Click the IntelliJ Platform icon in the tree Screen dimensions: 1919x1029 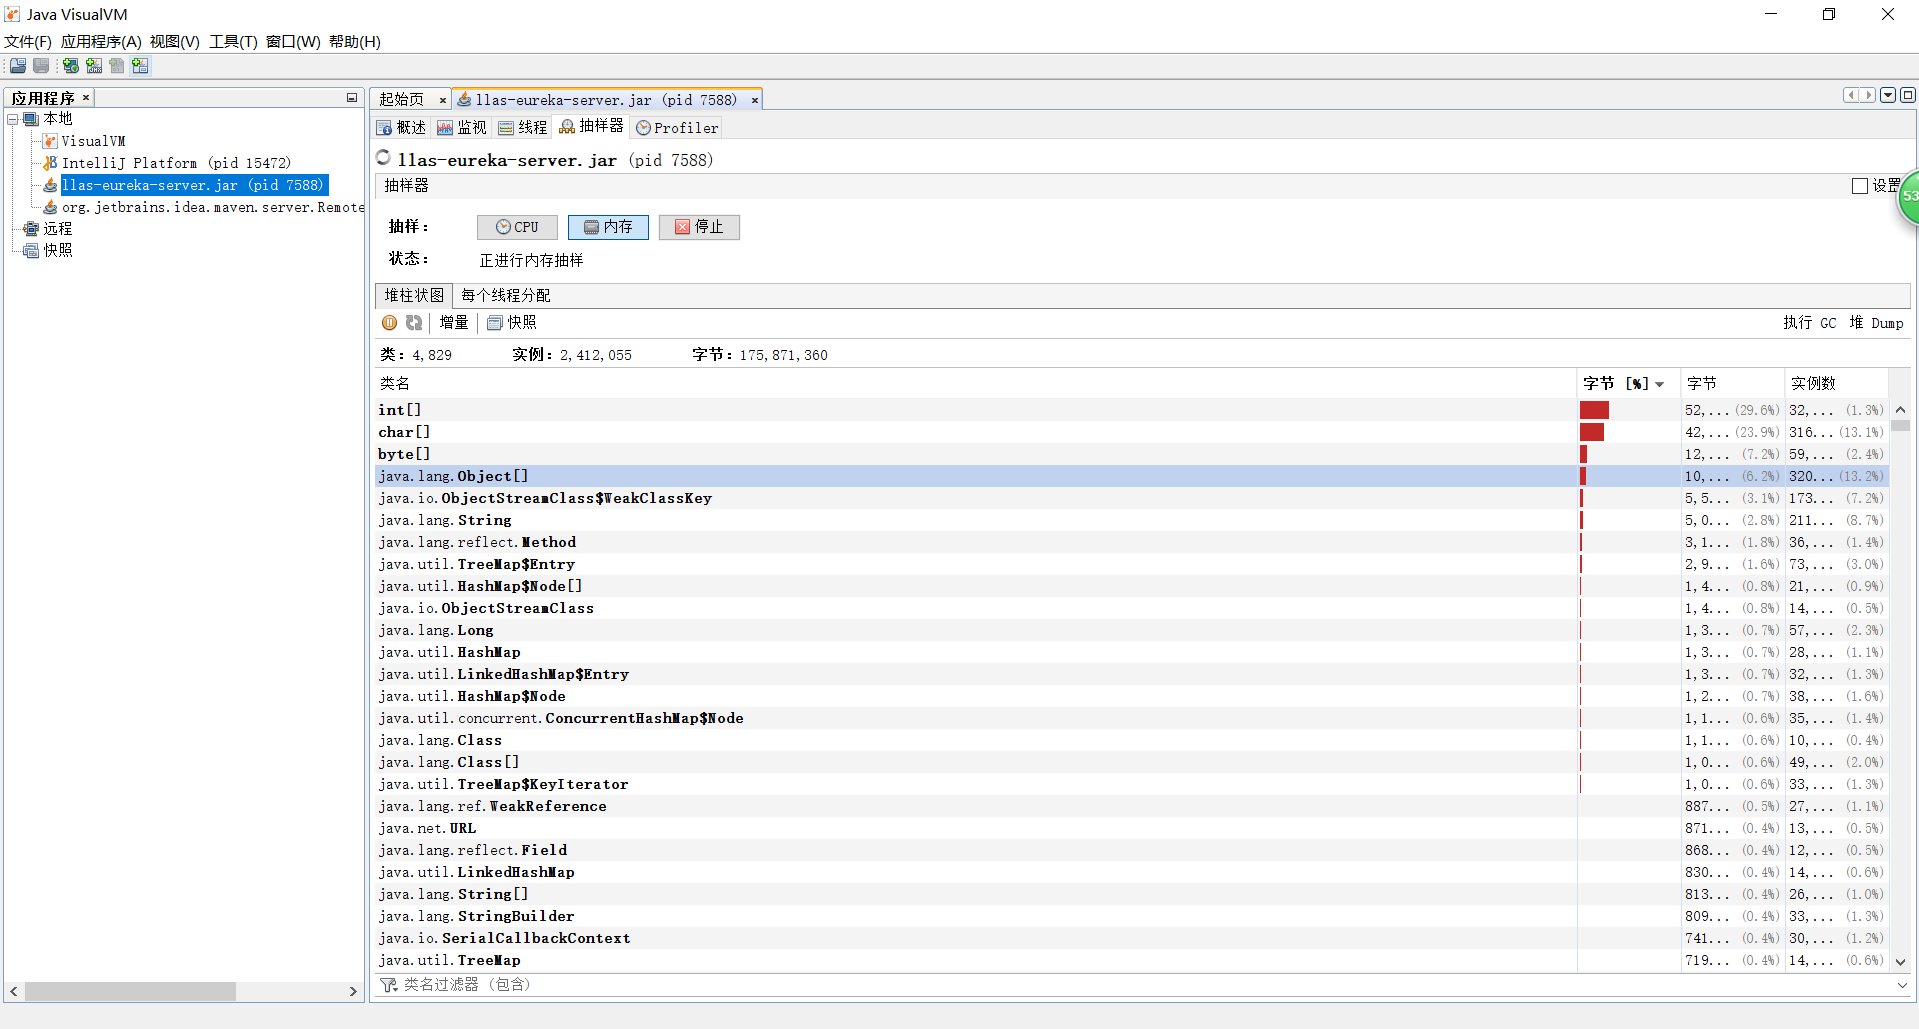[50, 163]
